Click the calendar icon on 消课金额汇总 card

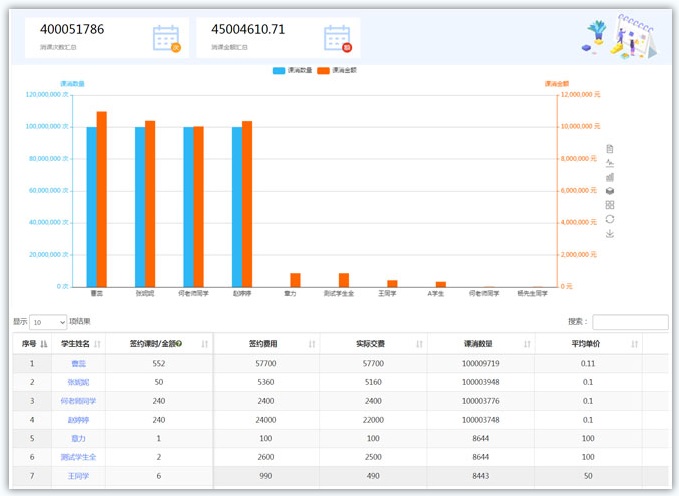tap(338, 38)
